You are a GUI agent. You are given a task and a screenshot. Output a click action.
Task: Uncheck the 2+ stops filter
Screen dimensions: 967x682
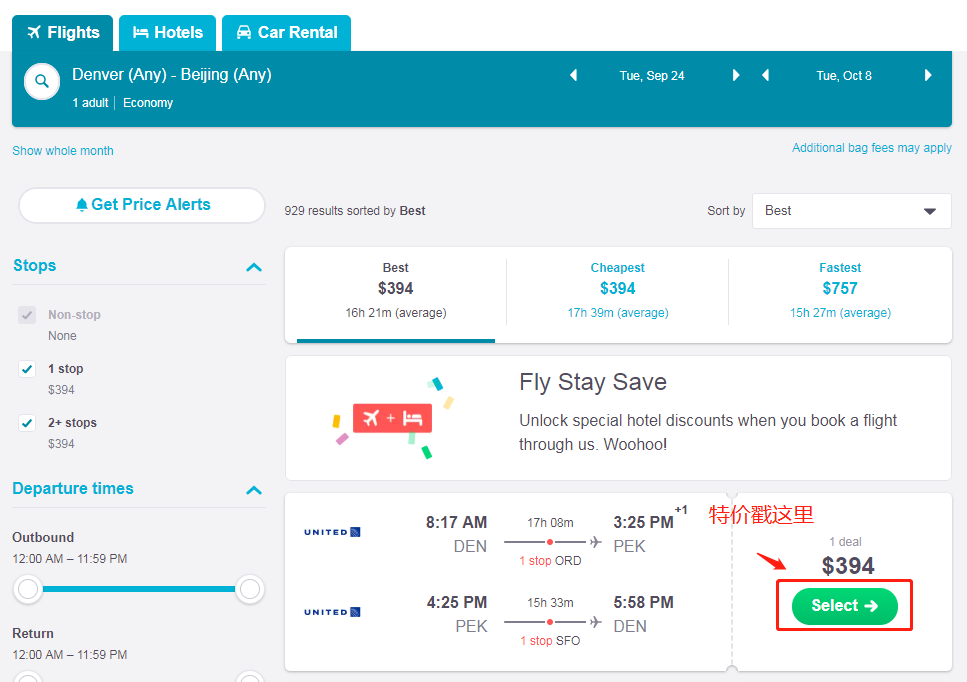pos(27,423)
